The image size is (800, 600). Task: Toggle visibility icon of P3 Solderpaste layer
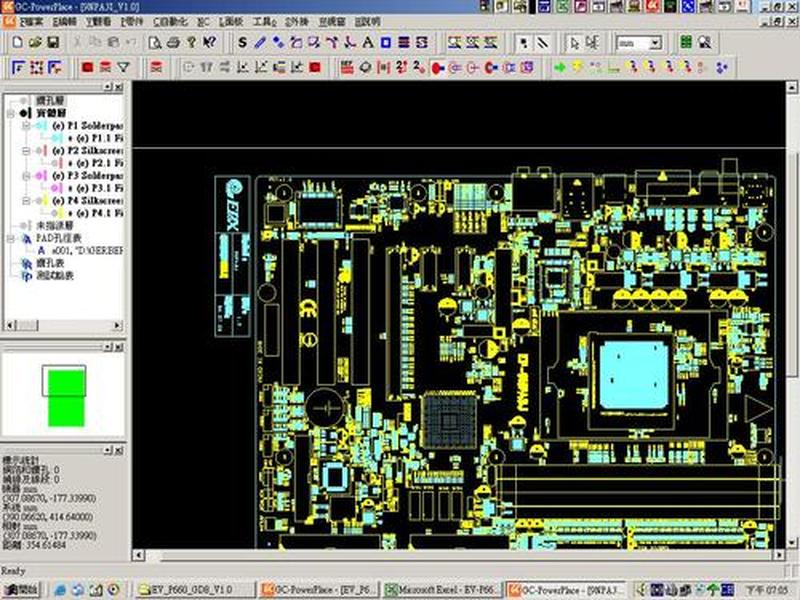click(40, 176)
